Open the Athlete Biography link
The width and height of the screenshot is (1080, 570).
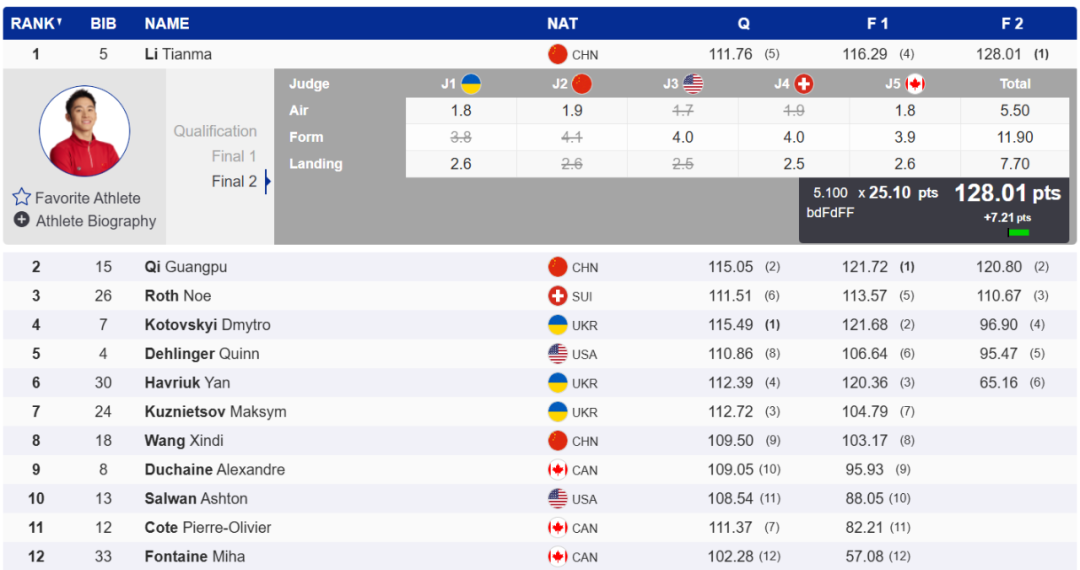tap(96, 221)
